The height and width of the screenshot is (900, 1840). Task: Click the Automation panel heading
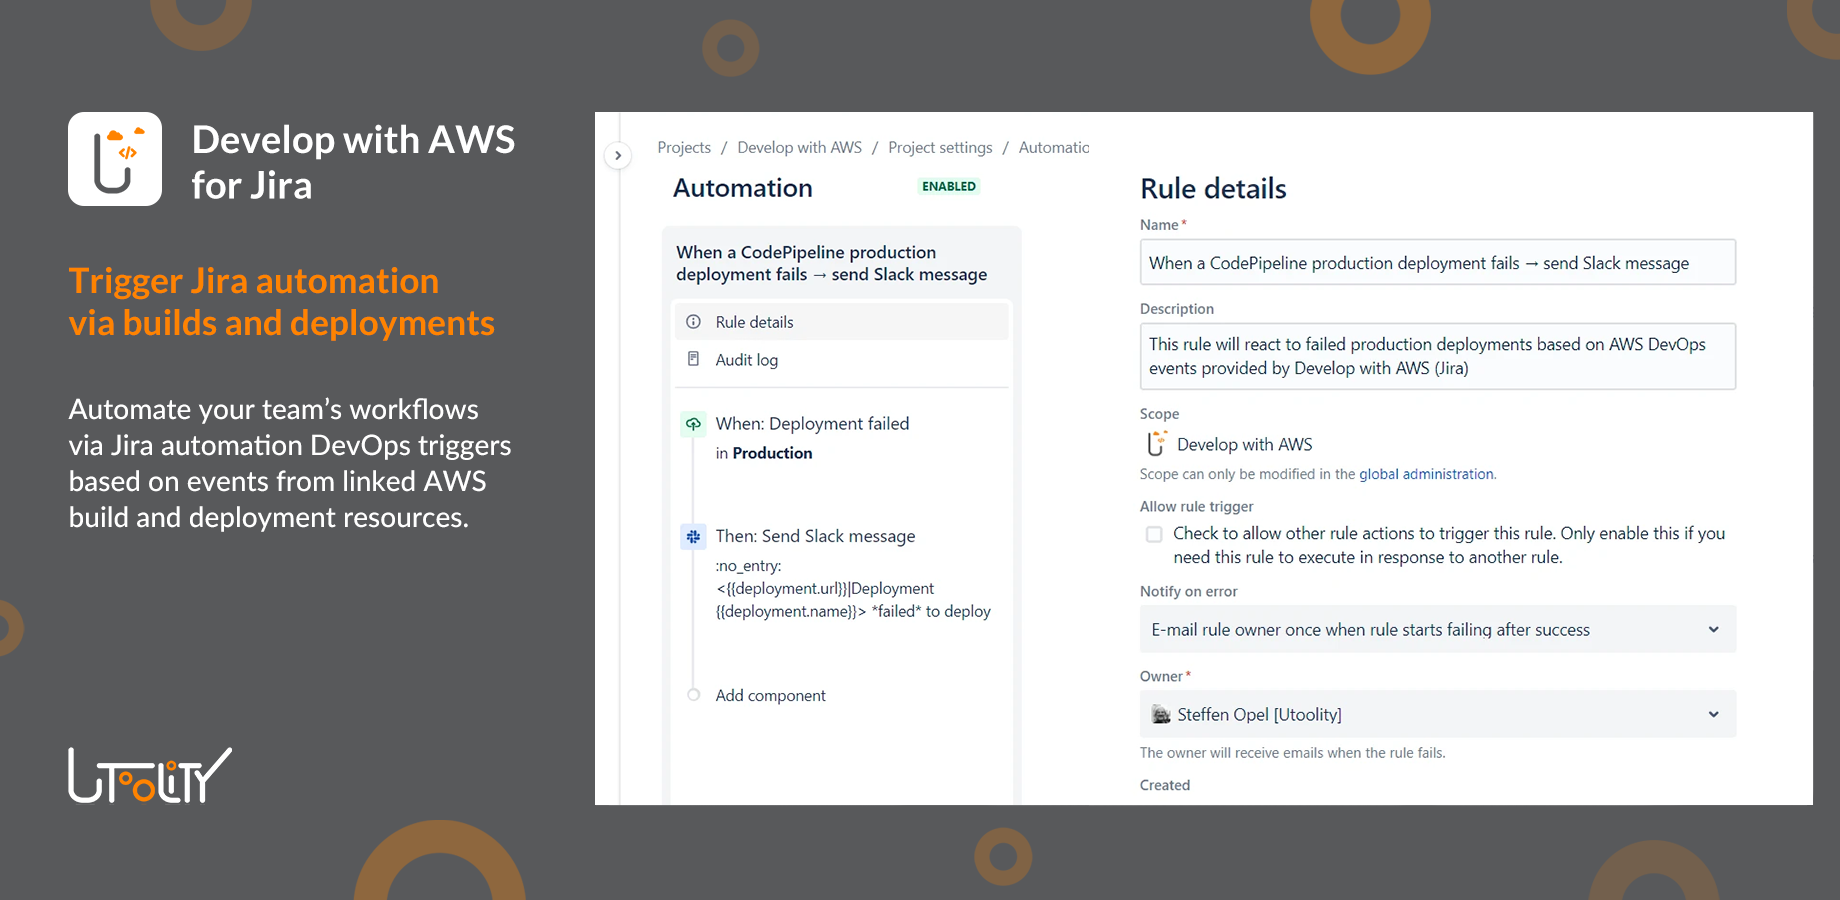[742, 188]
